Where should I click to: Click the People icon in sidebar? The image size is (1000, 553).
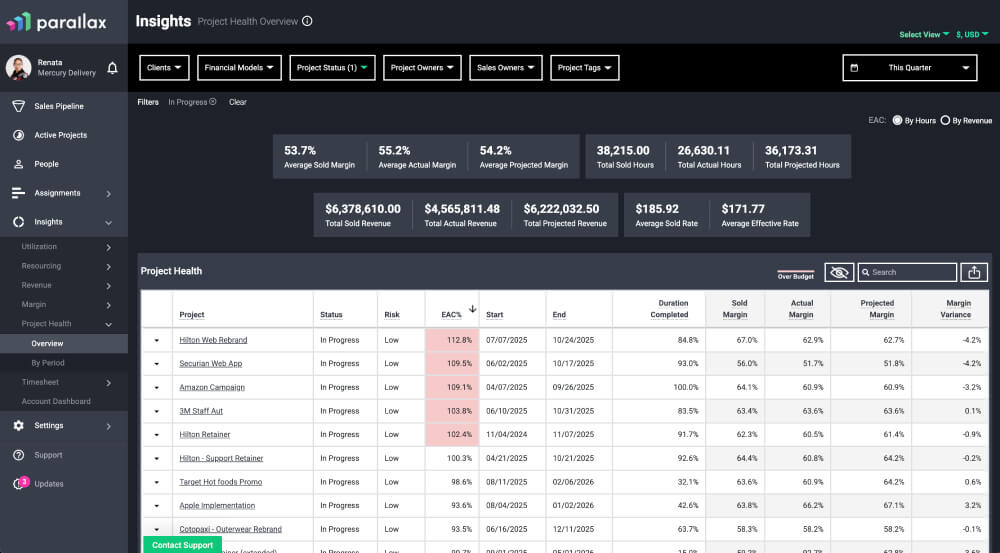18,164
